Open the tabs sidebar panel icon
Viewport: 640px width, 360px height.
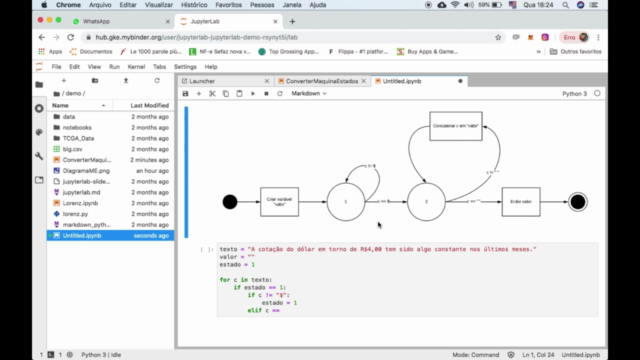coord(39,180)
